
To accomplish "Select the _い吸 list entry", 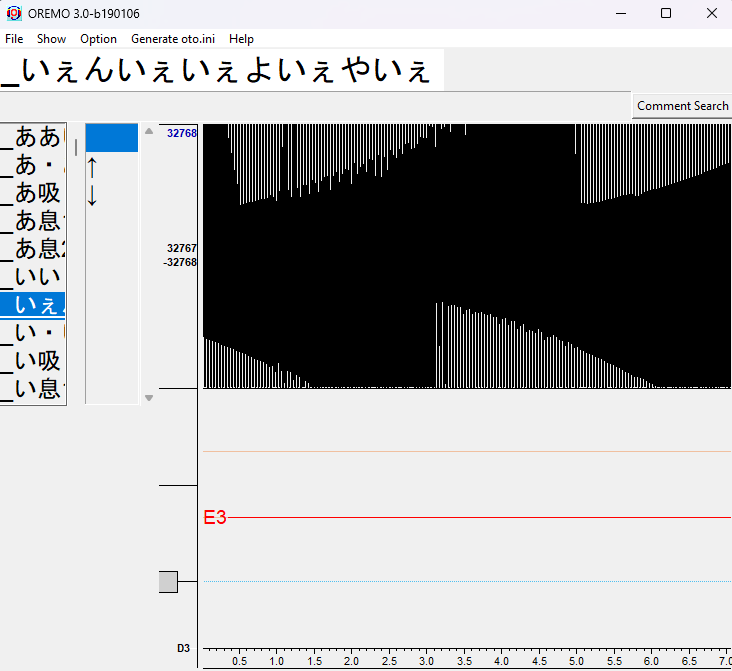I will (33, 360).
